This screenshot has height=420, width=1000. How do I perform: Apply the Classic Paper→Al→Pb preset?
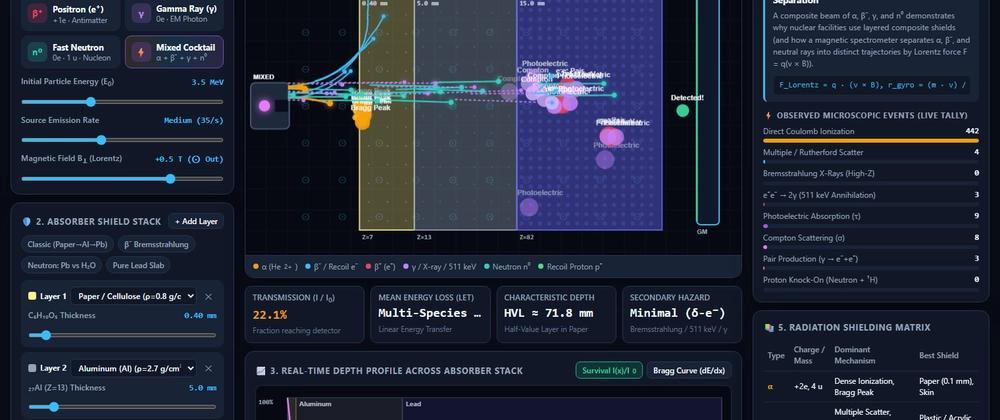(67, 244)
